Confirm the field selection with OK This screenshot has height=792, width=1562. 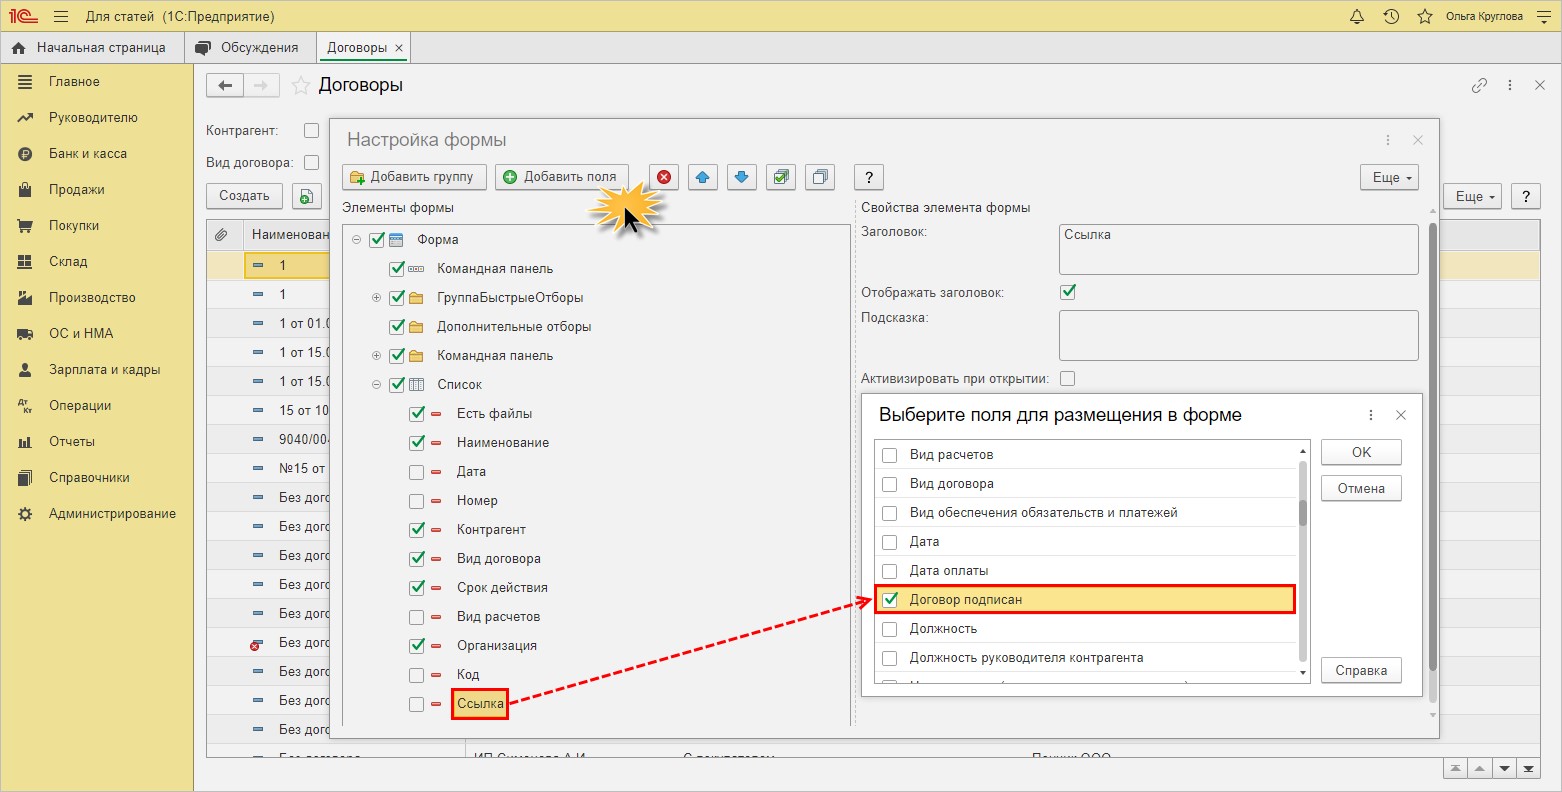point(1361,453)
